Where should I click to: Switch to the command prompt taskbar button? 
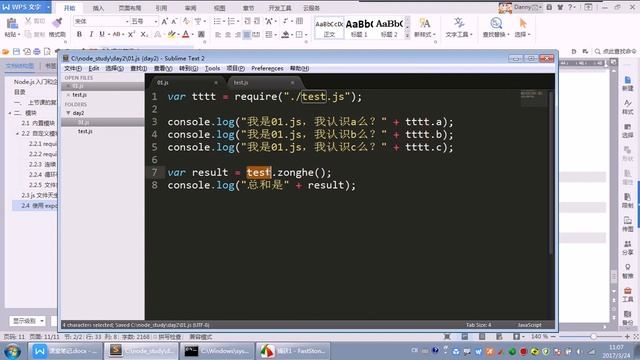pos(218,351)
